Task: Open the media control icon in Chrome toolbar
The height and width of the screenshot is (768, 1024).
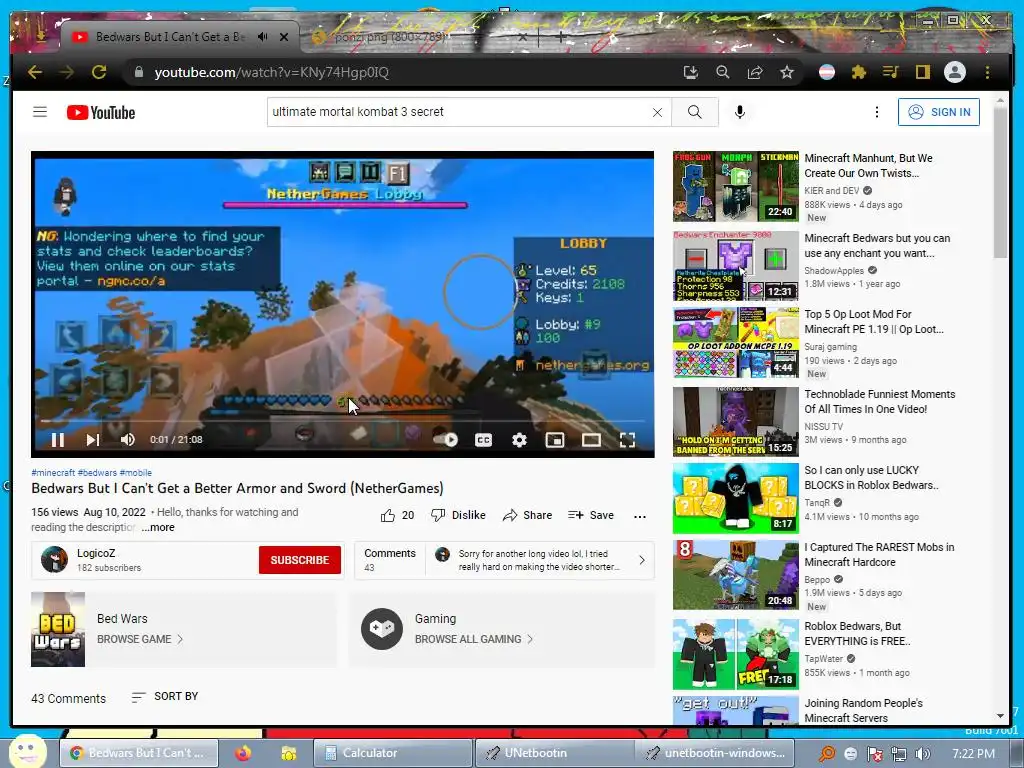Action: click(x=891, y=72)
